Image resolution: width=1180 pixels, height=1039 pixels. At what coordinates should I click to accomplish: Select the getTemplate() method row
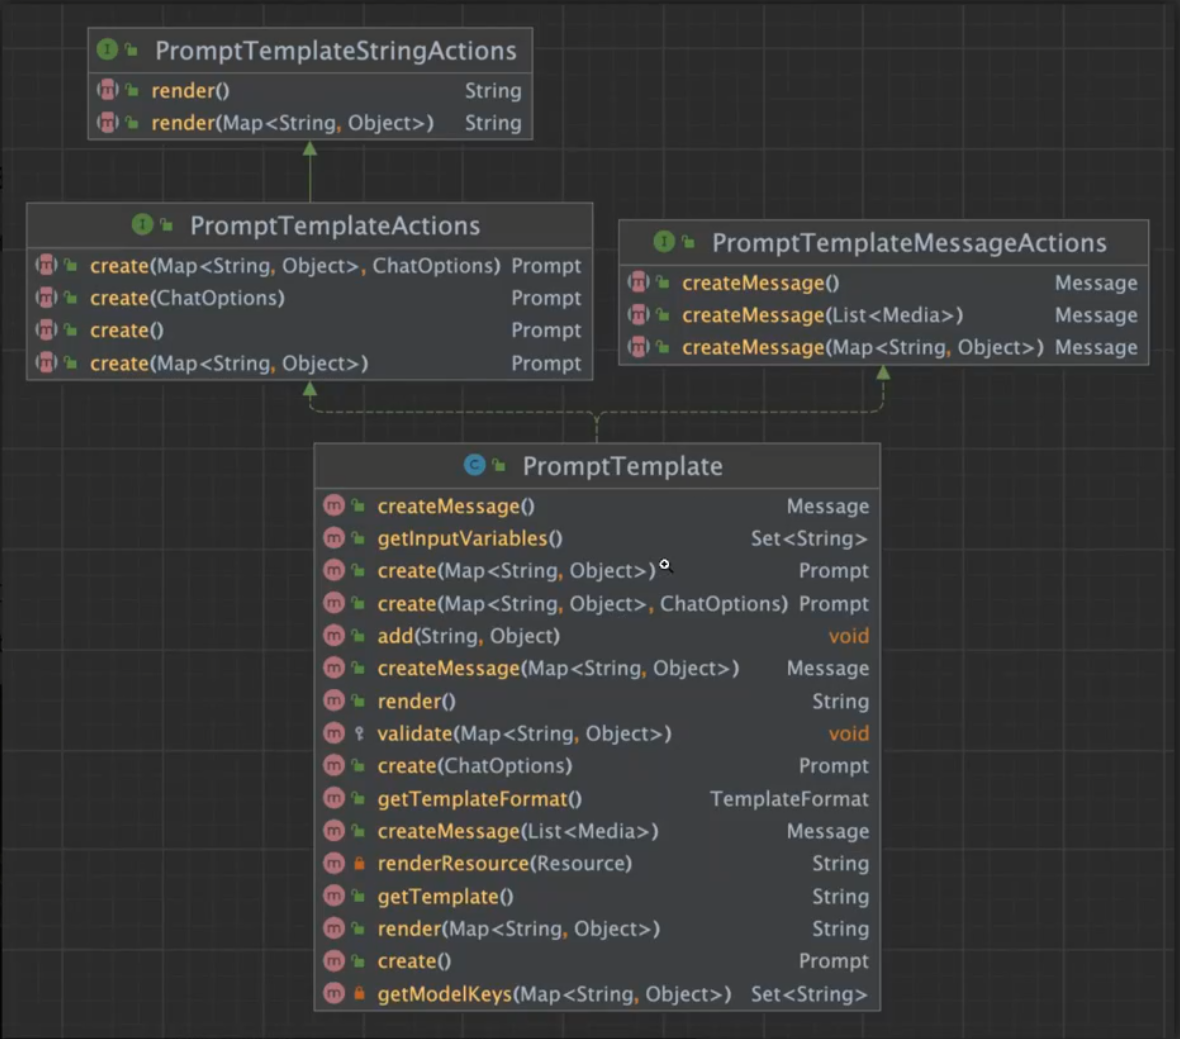445,896
